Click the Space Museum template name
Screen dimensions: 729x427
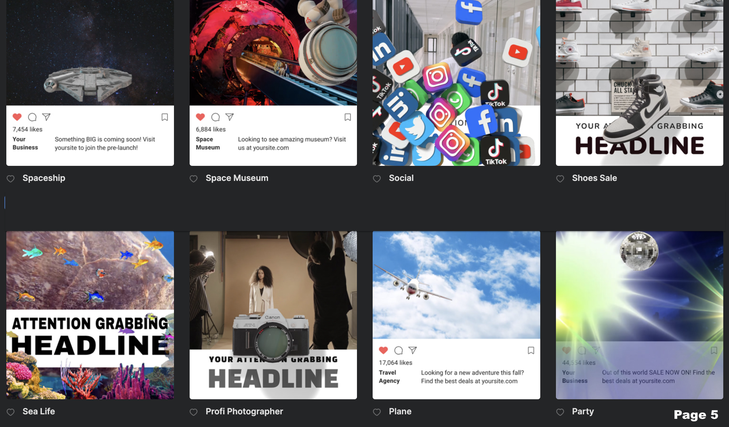[237, 178]
